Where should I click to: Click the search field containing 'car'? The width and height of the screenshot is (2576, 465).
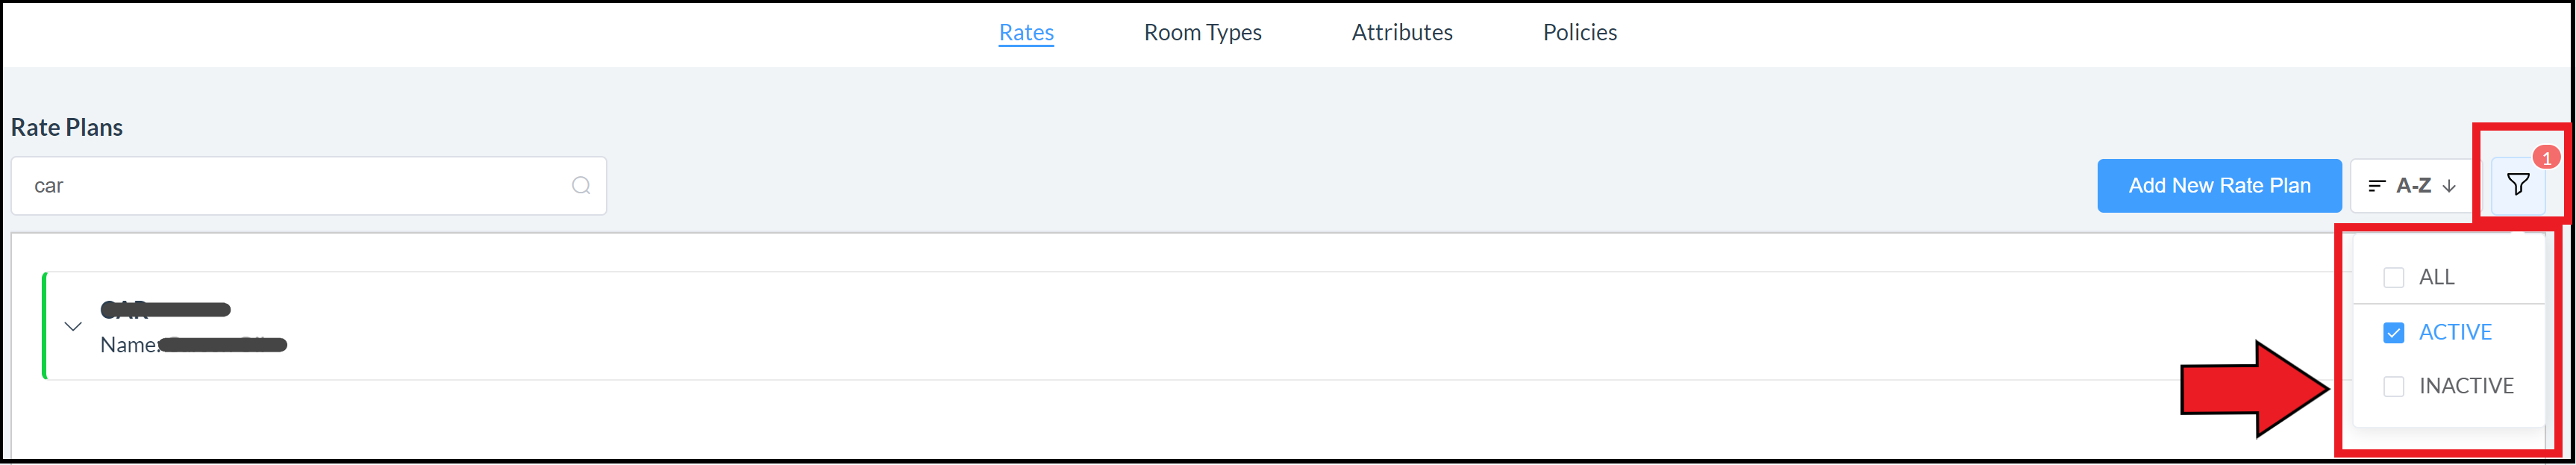pos(300,185)
